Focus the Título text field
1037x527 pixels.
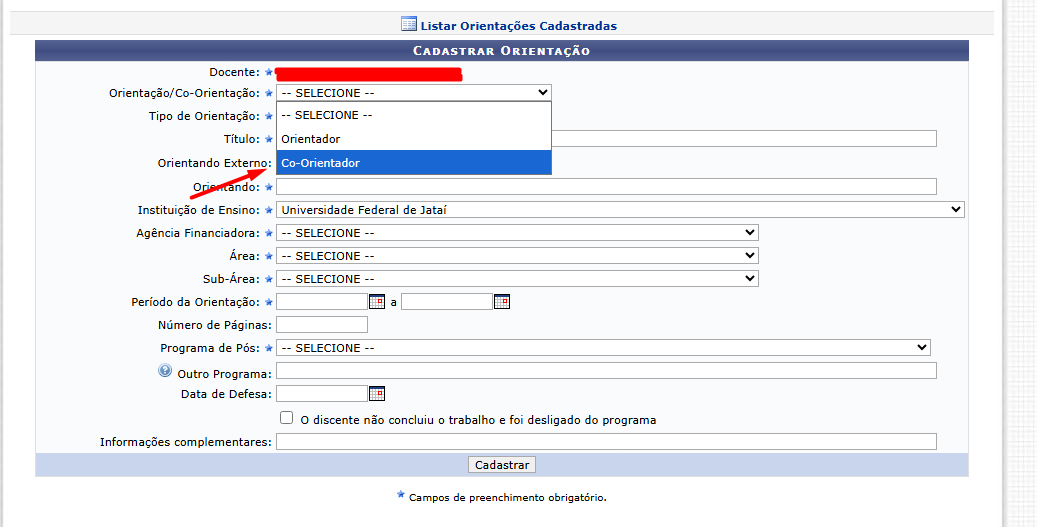click(x=744, y=138)
